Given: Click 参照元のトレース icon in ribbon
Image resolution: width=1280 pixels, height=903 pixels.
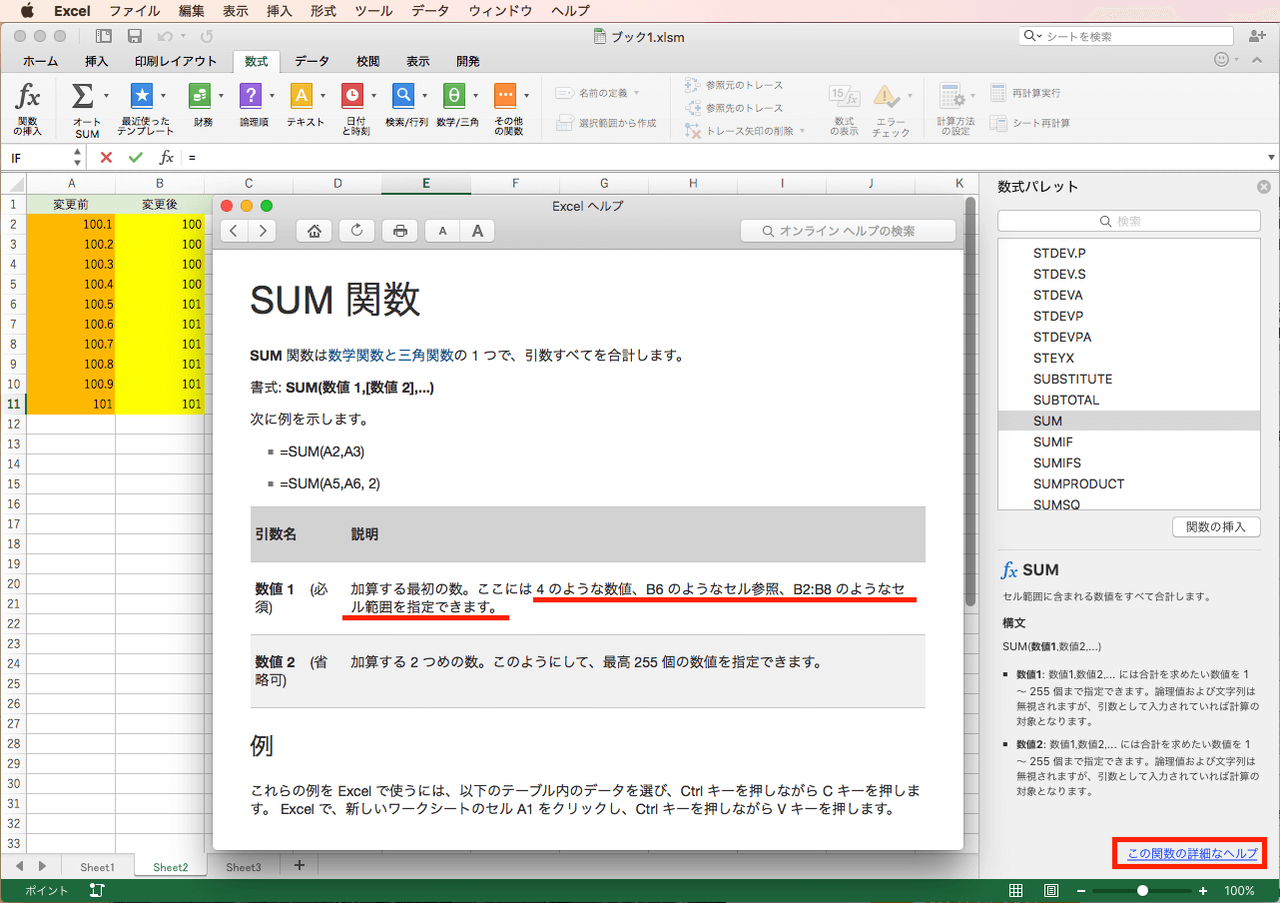Looking at the screenshot, I should coord(693,85).
